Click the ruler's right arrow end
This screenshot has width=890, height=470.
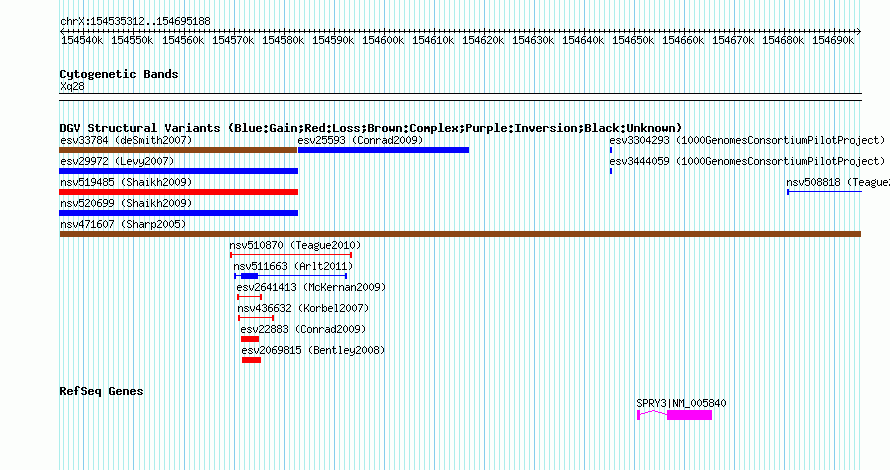859,31
